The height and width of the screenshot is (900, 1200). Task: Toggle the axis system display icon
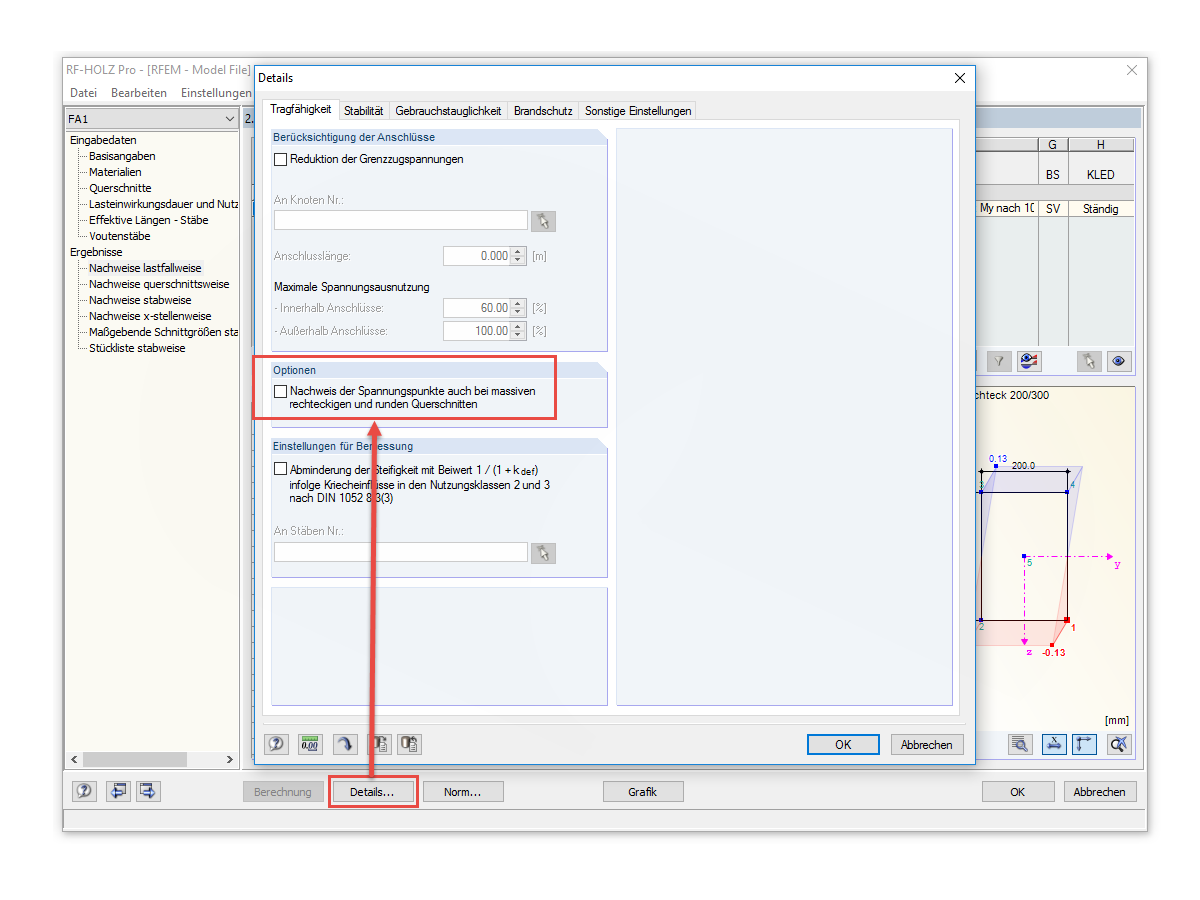click(1085, 744)
